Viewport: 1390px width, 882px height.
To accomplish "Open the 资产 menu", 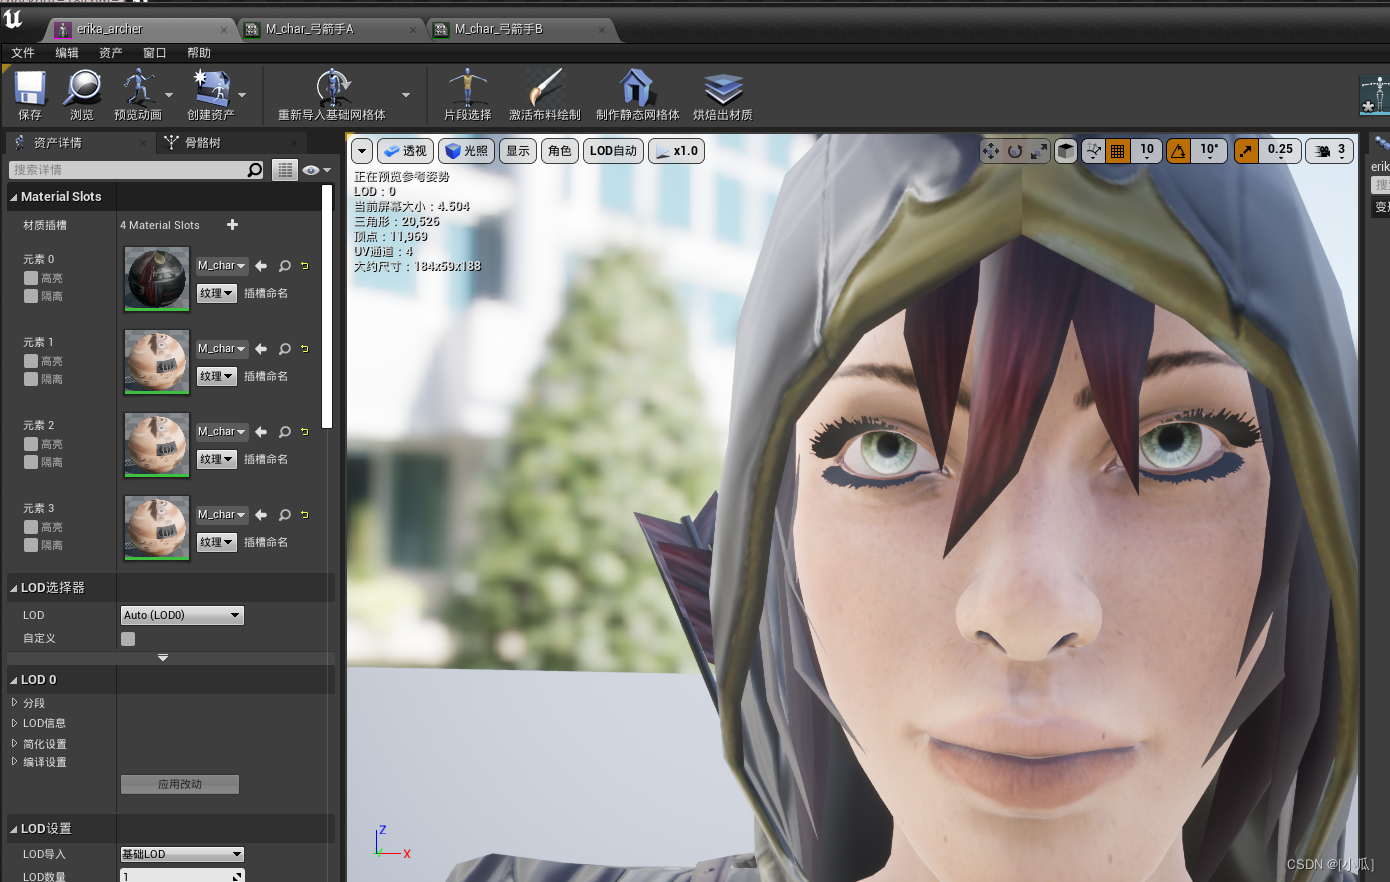I will 111,53.
